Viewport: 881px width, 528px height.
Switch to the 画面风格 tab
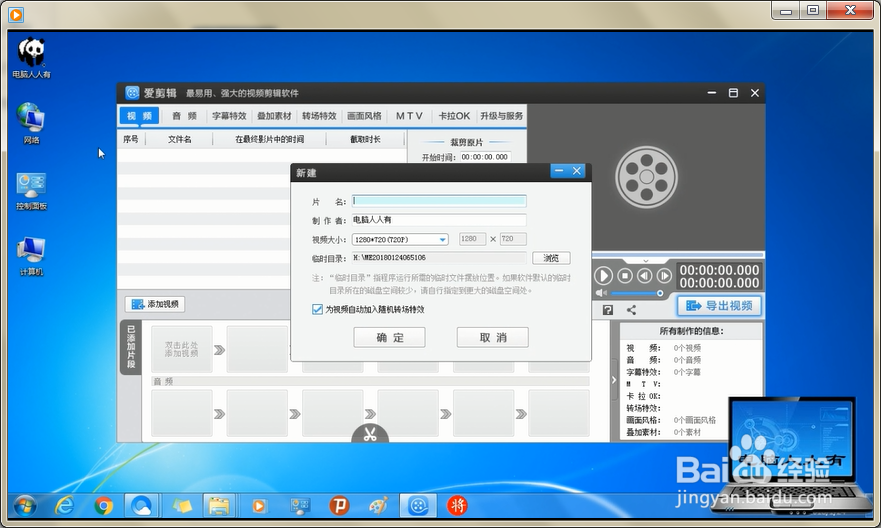[364, 116]
